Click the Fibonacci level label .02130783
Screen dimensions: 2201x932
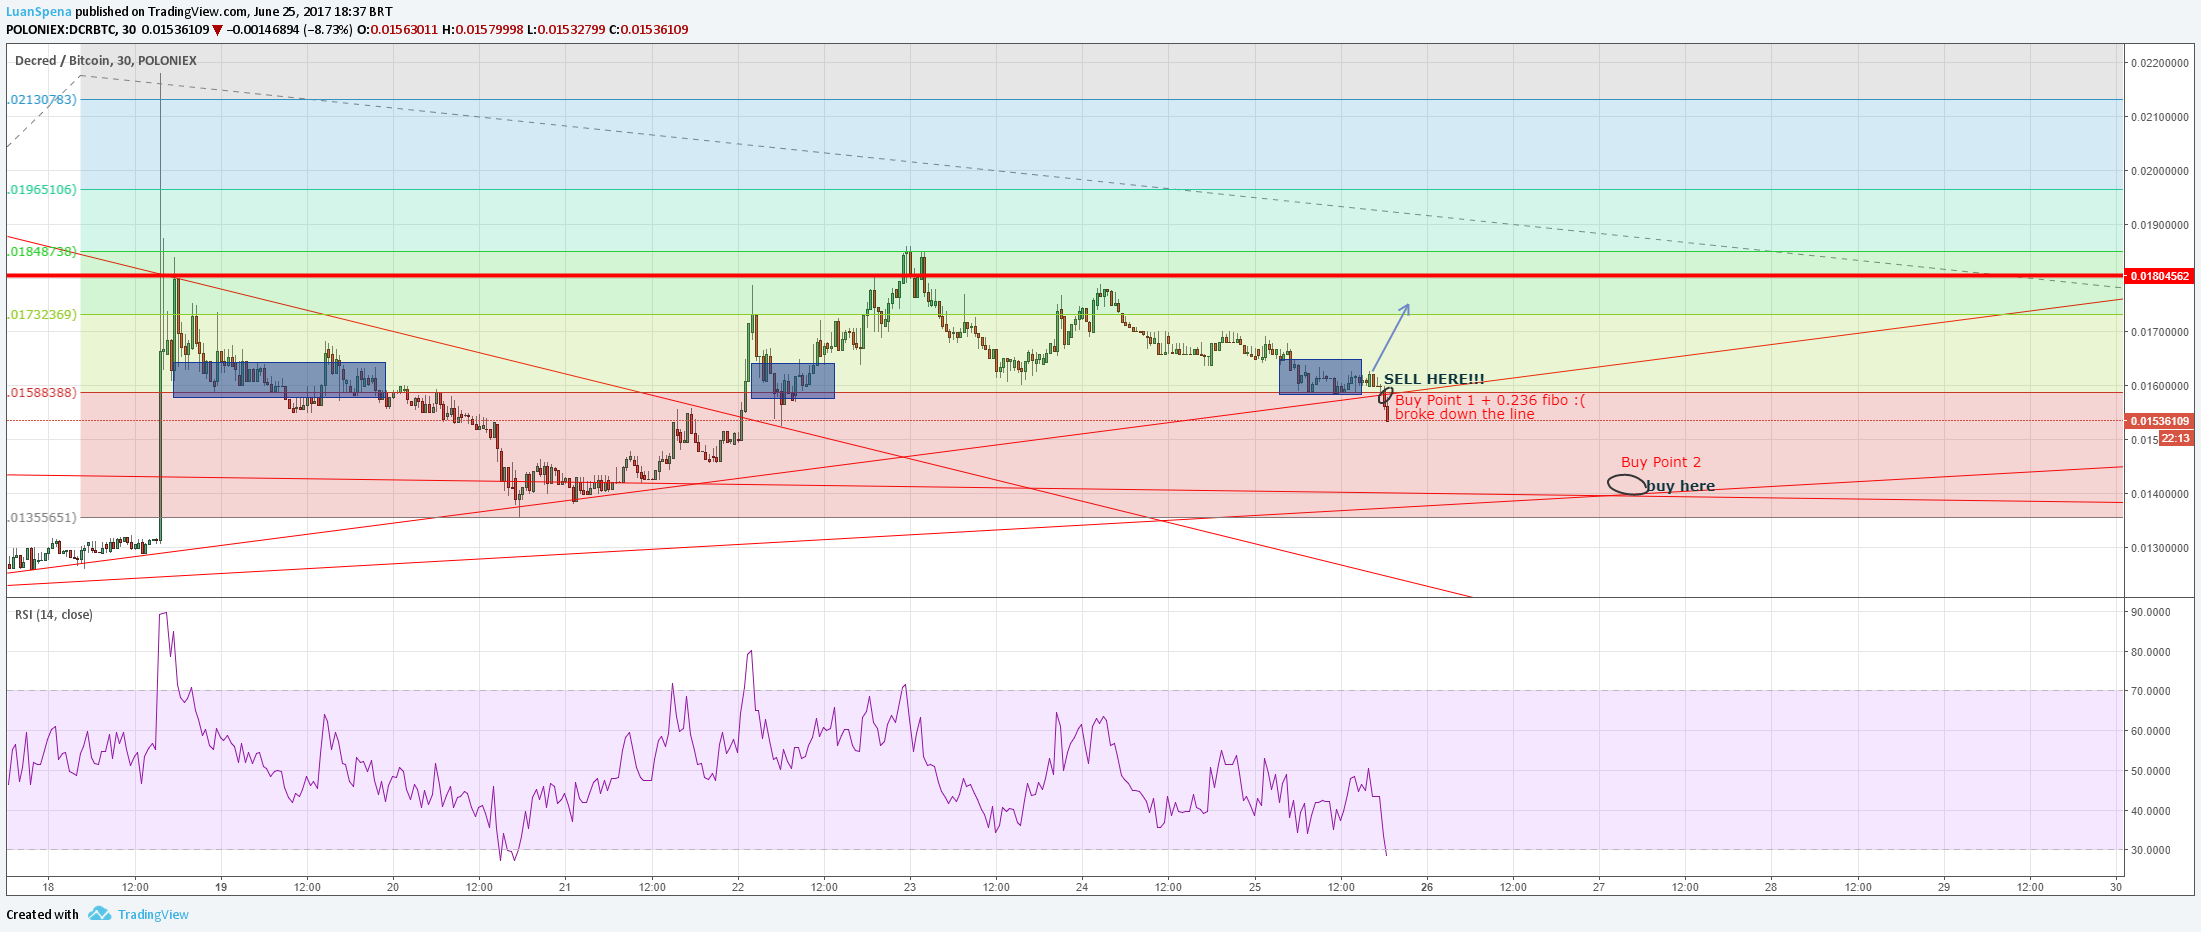point(42,99)
